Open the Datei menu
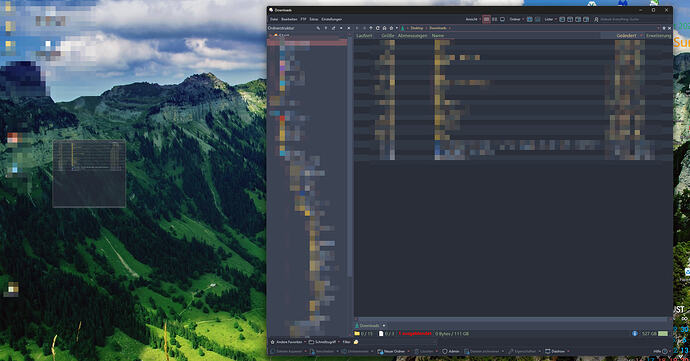 274,19
